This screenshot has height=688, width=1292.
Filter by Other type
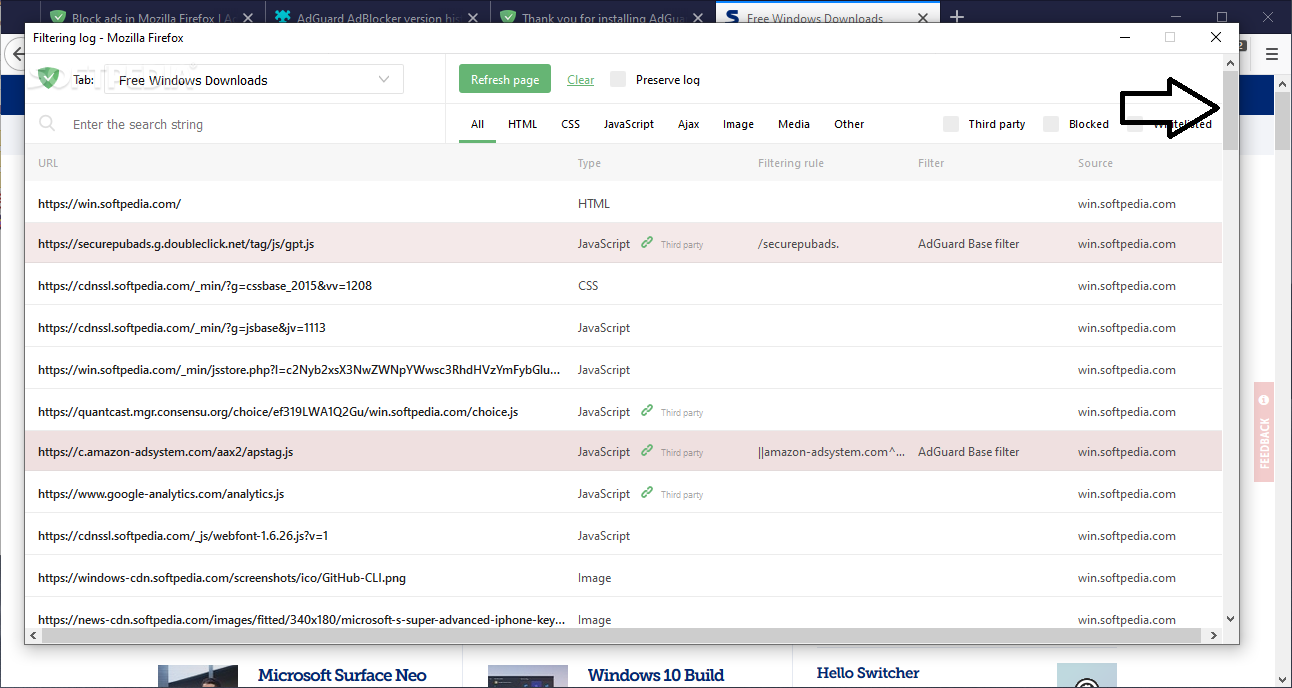point(849,124)
